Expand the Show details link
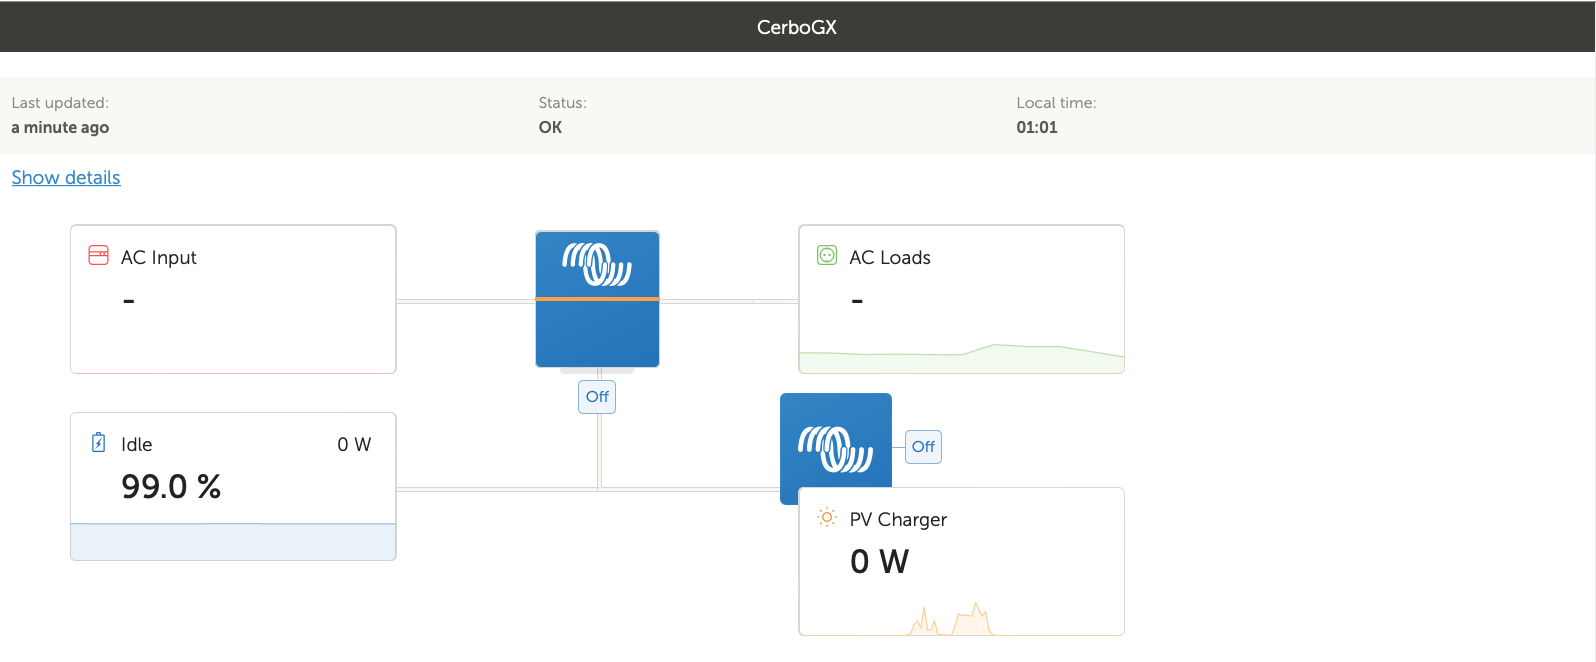 (66, 178)
